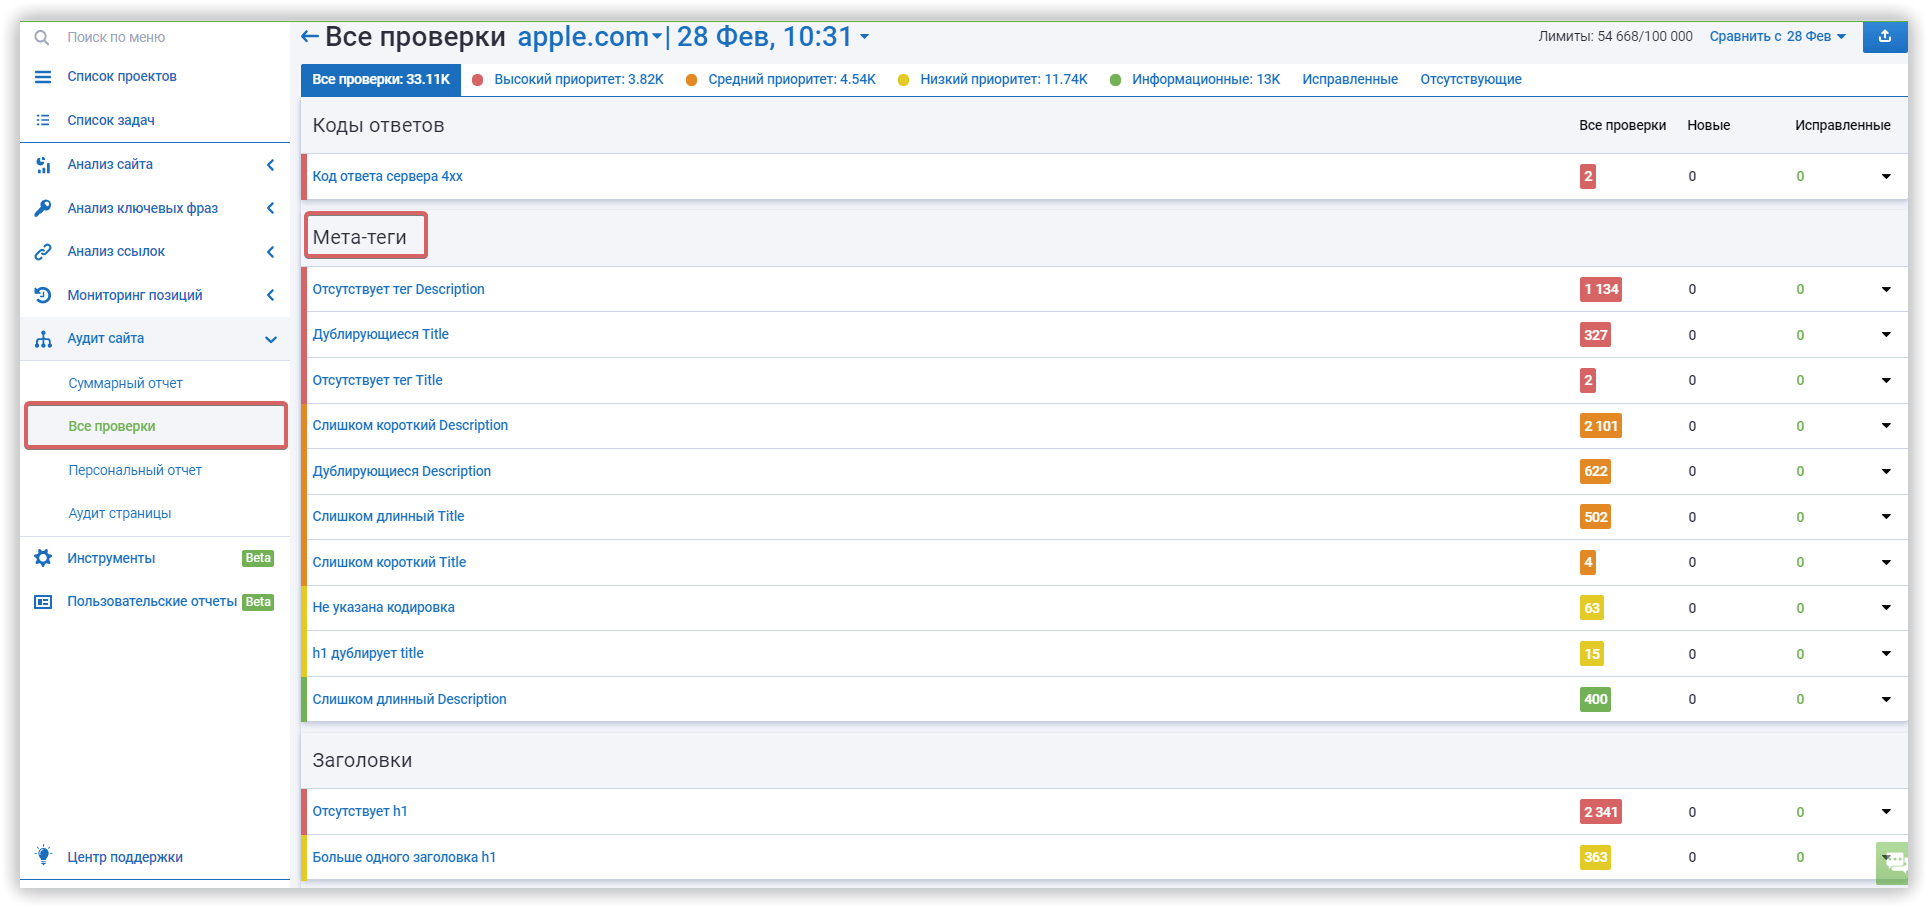This screenshot has height=908, width=1928.
Task: Expand the Отсутствует тег Description row arrow
Action: point(1885,290)
